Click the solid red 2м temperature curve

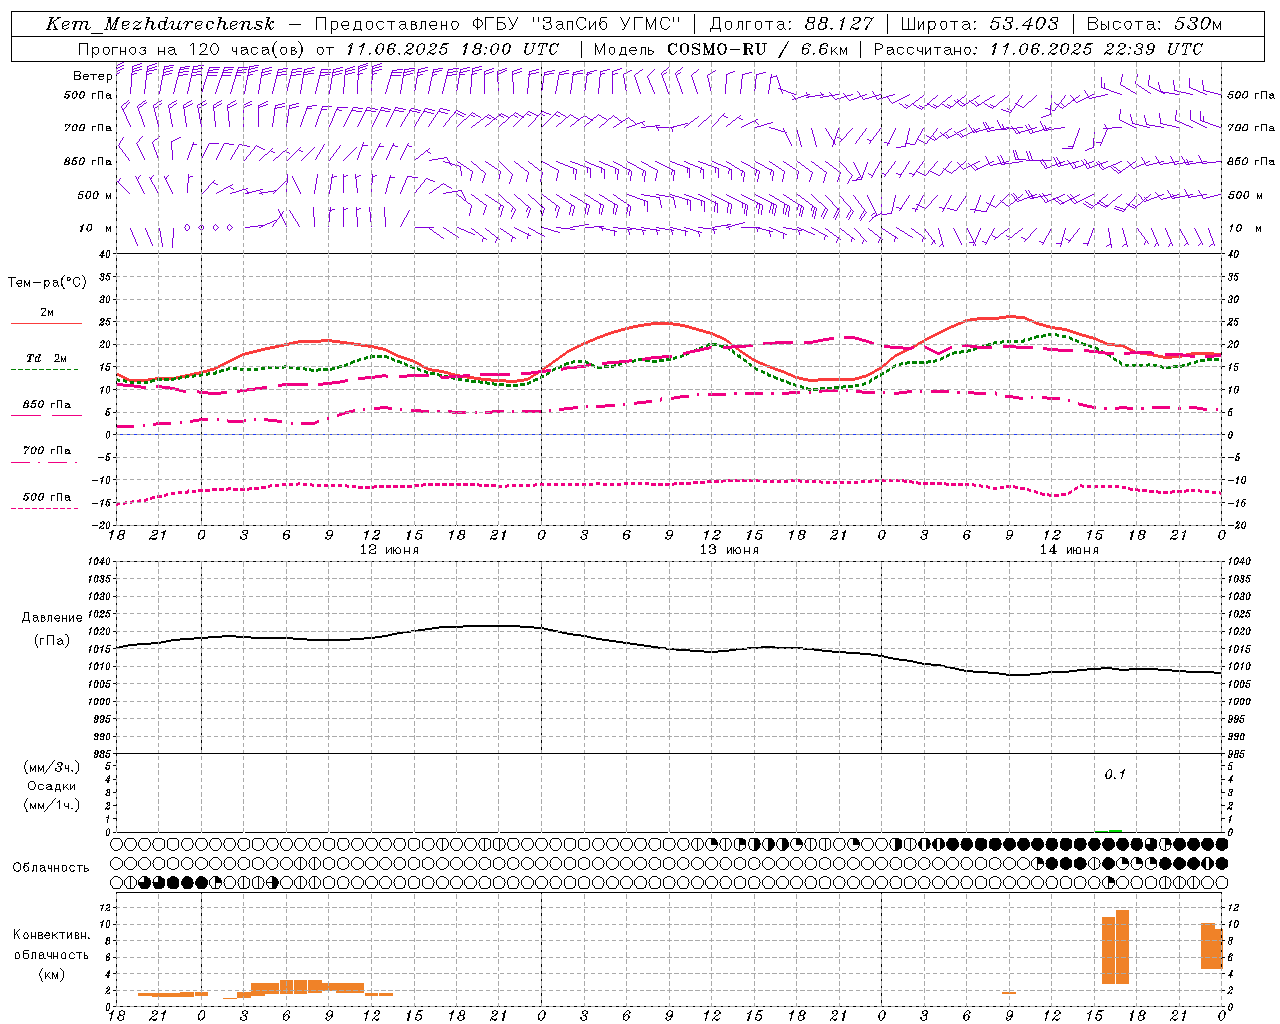click(668, 323)
